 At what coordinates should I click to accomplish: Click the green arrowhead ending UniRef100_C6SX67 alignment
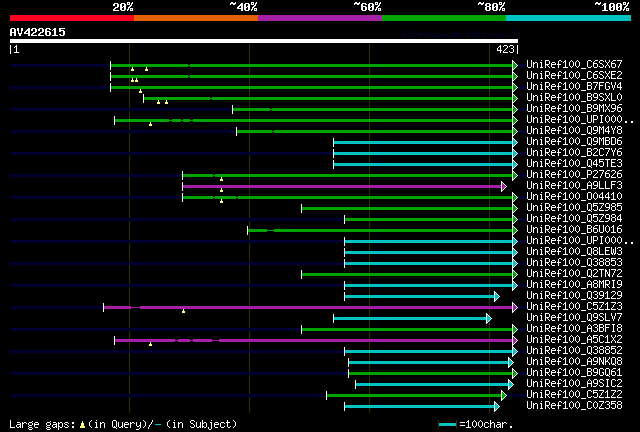click(515, 65)
